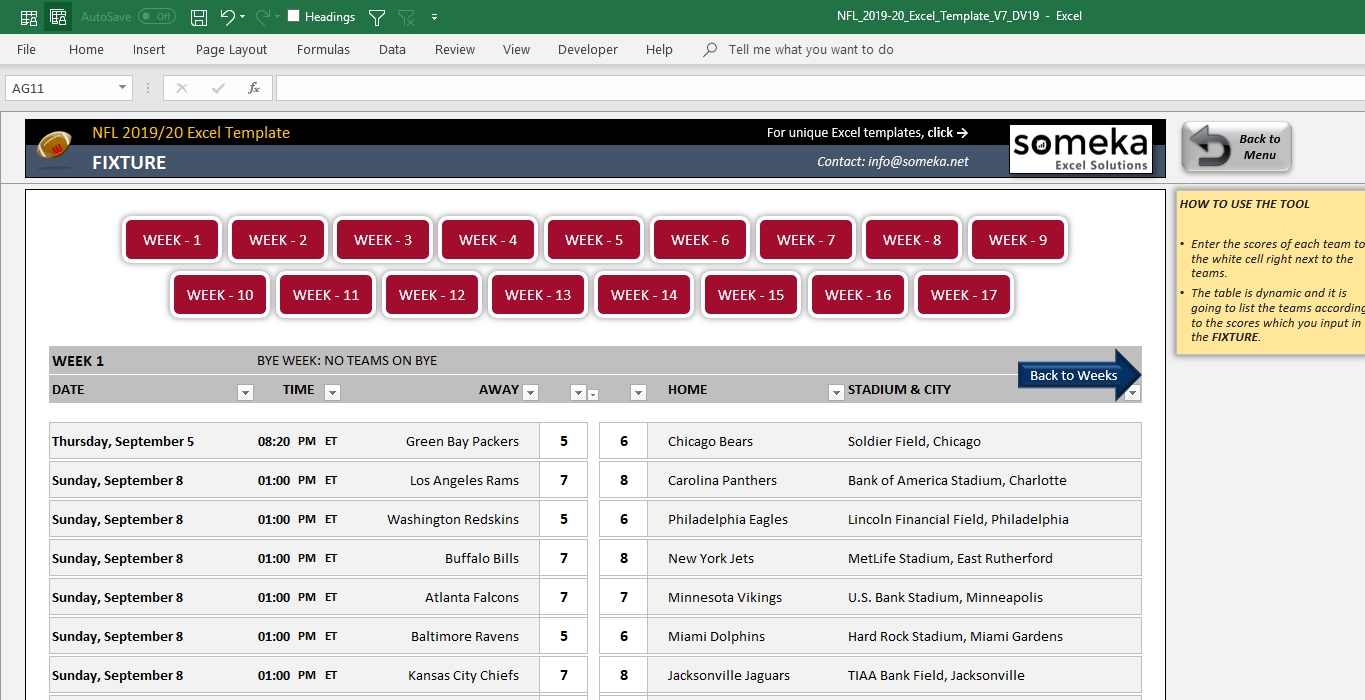The image size is (1365, 700).
Task: Toggle the AutoSave switch
Action: 156,17
